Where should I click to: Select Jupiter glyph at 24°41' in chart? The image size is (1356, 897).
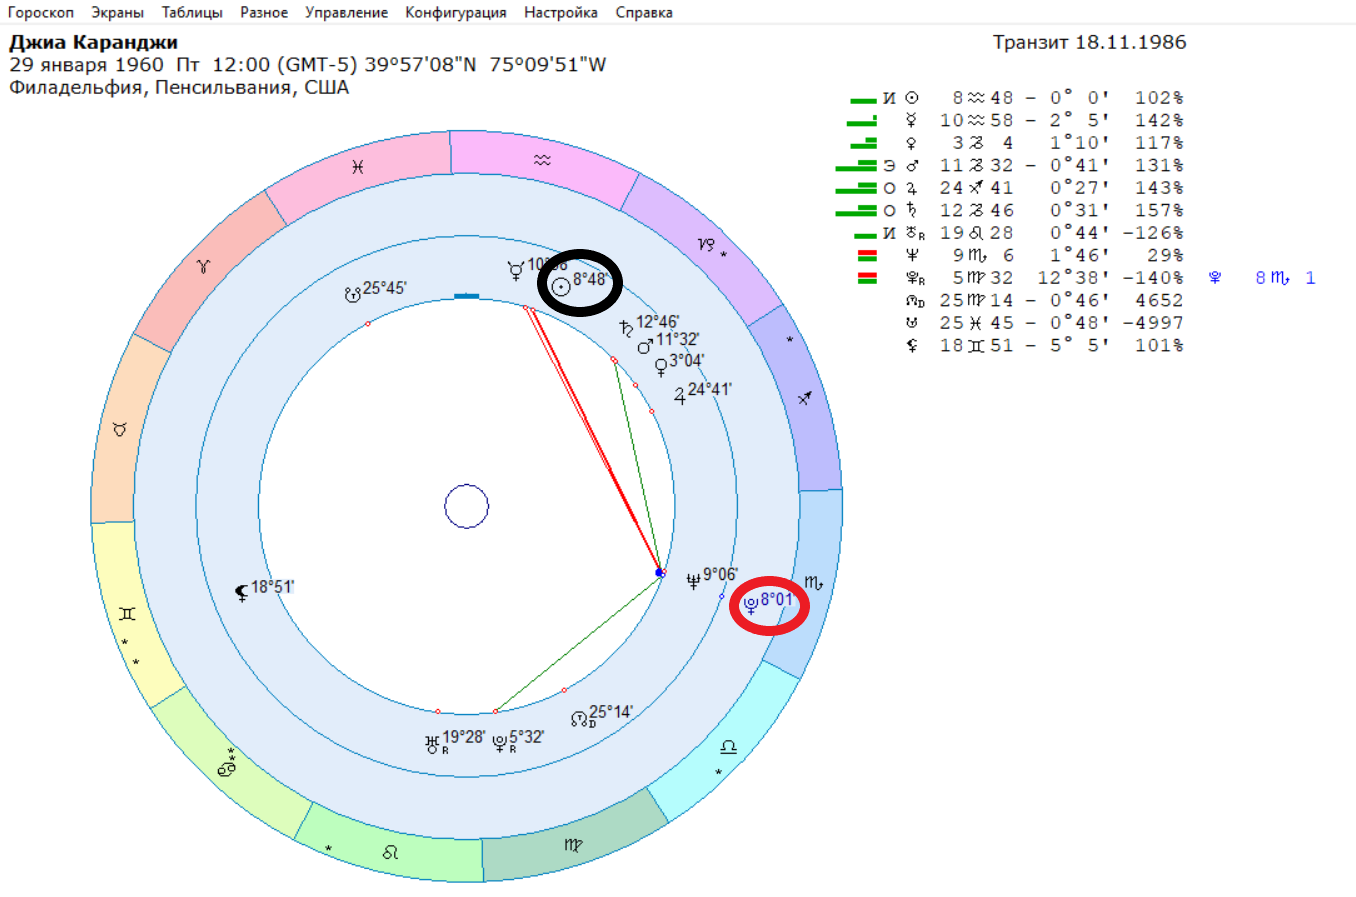coord(680,396)
